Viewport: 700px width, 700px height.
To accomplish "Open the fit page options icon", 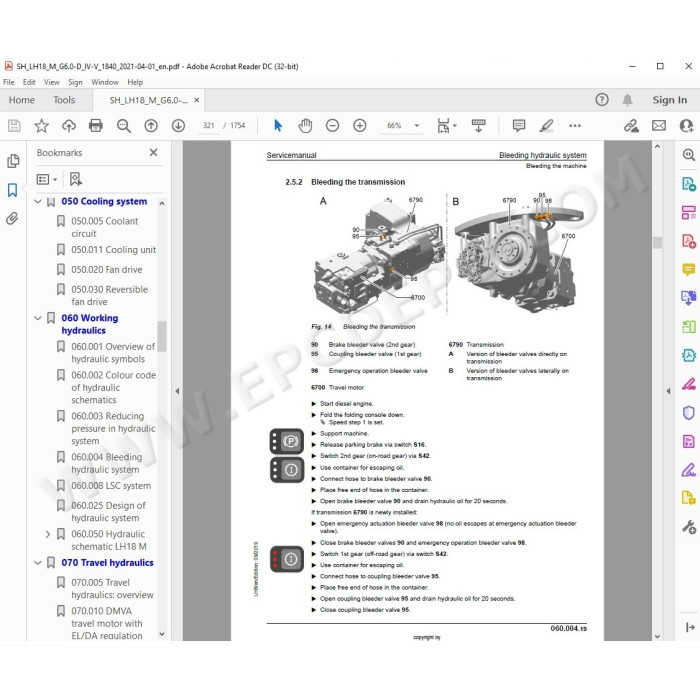I will coord(444,126).
